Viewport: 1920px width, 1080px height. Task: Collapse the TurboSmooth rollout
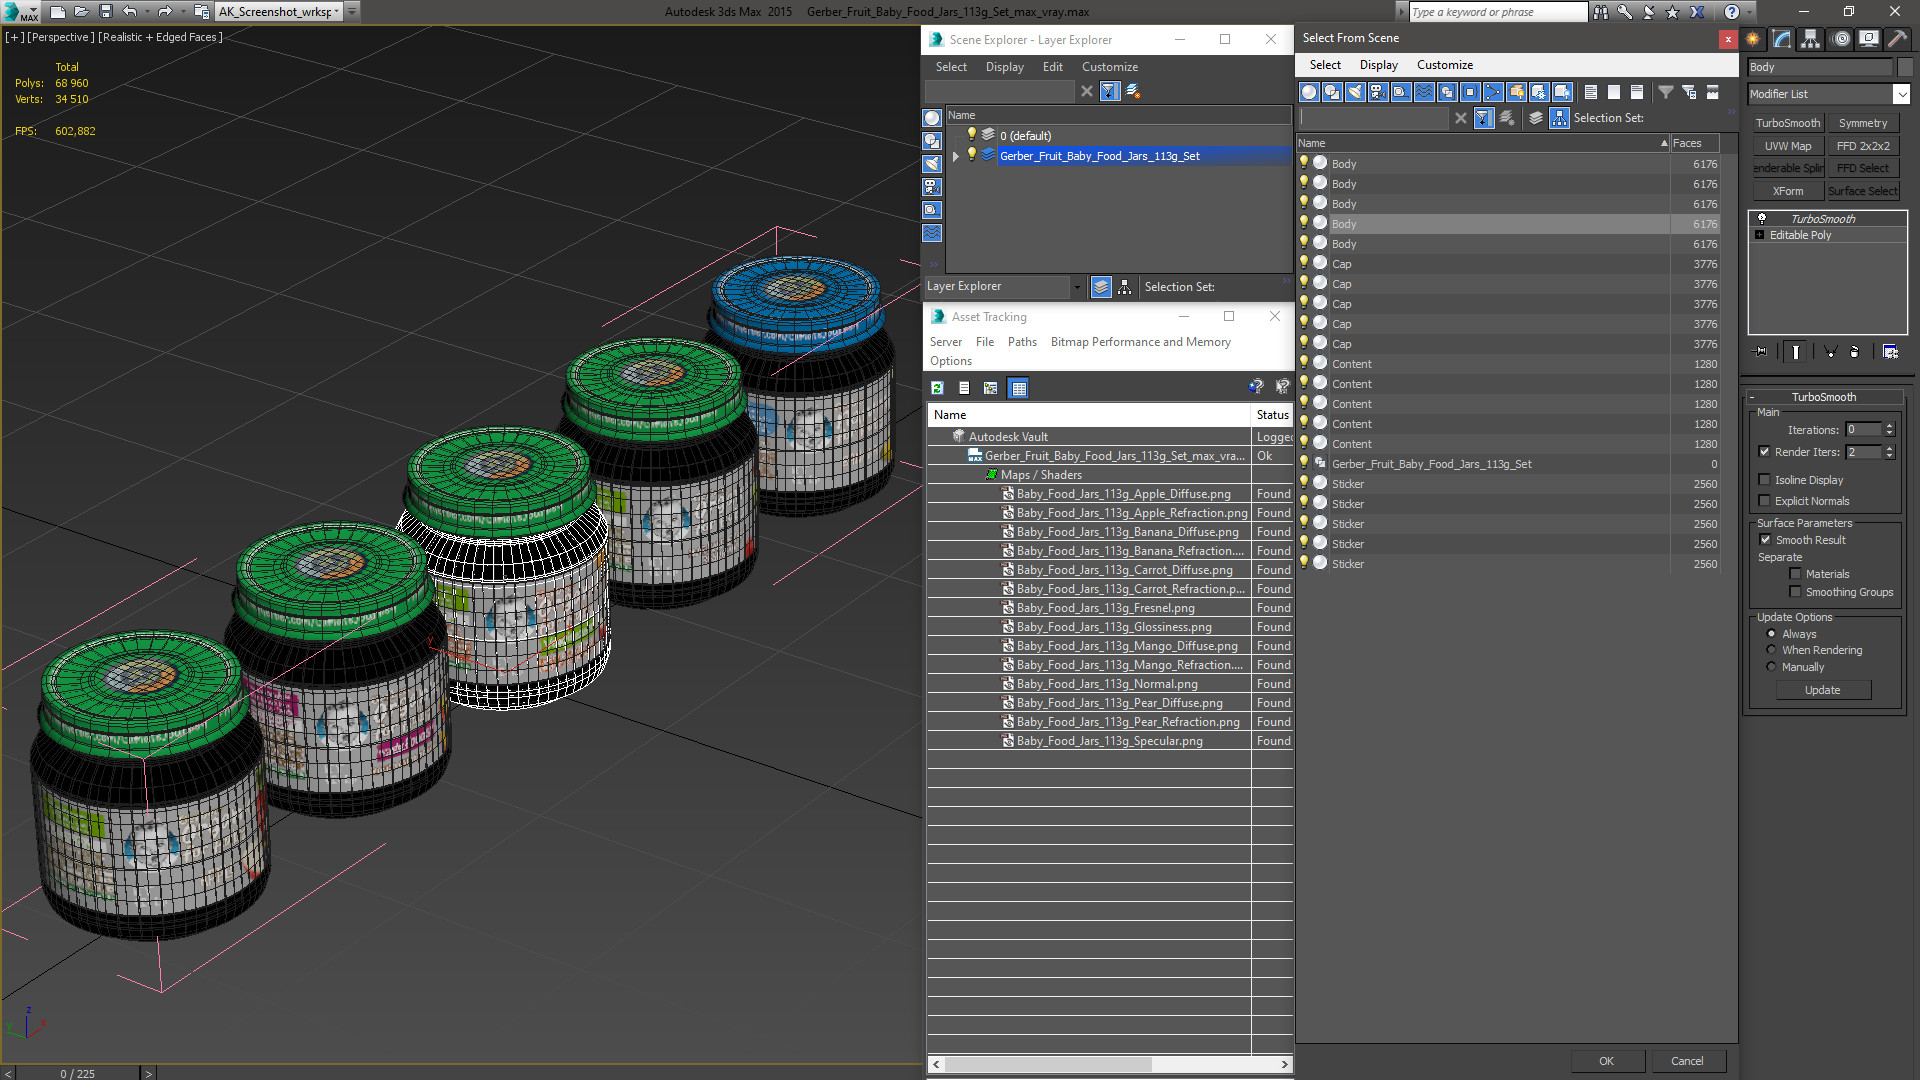pyautogui.click(x=1753, y=397)
